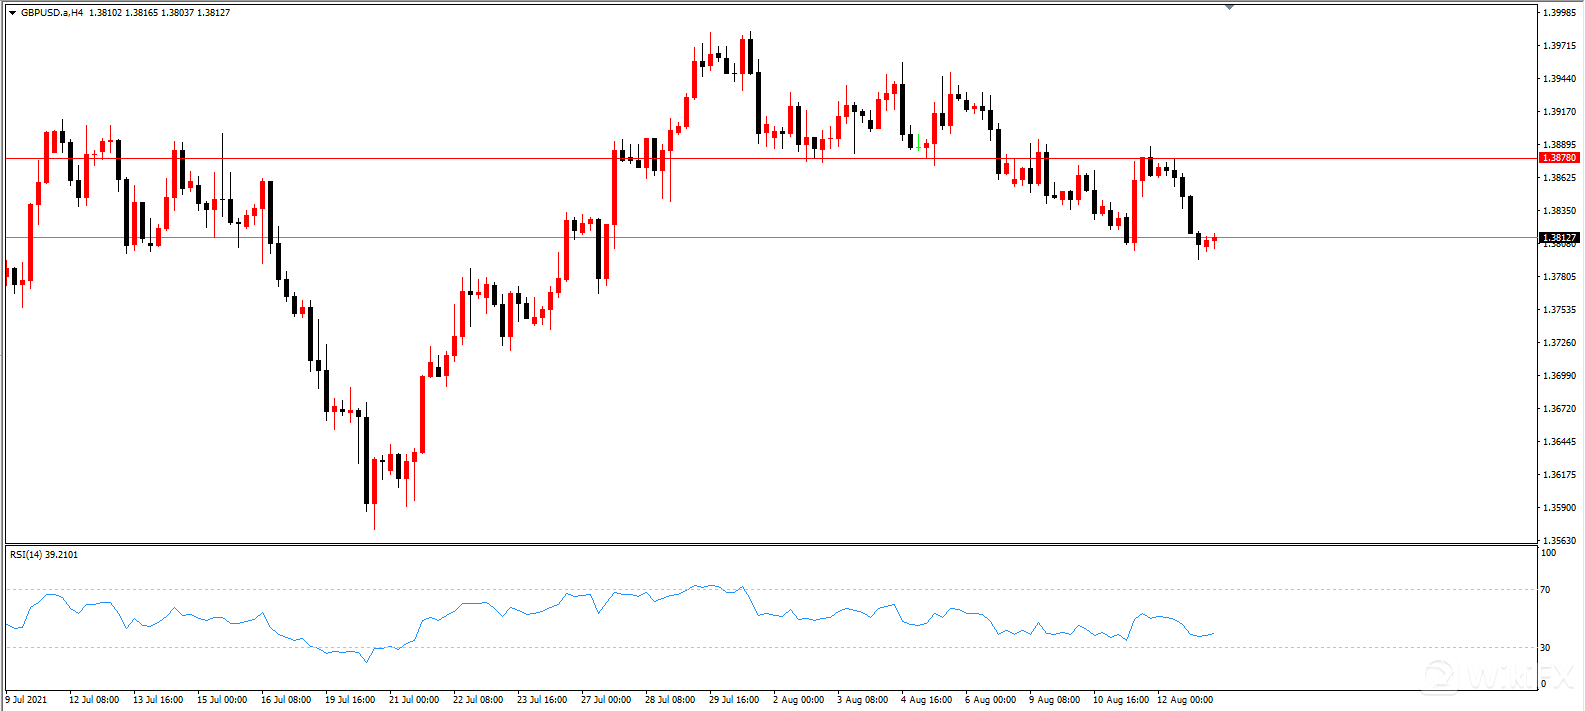Click the RSI(14) 39.2101 indicator label

pyautogui.click(x=44, y=554)
